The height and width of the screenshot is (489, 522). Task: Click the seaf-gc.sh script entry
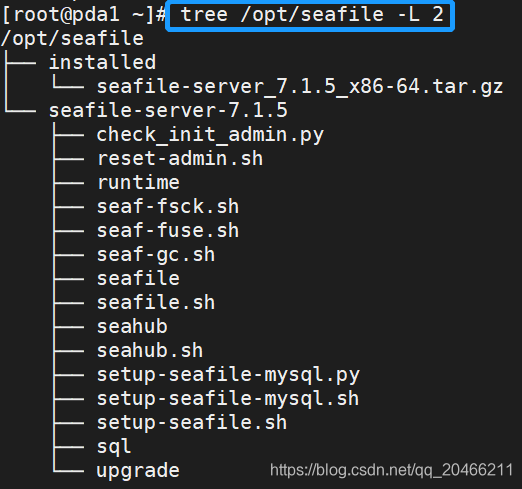coord(156,255)
